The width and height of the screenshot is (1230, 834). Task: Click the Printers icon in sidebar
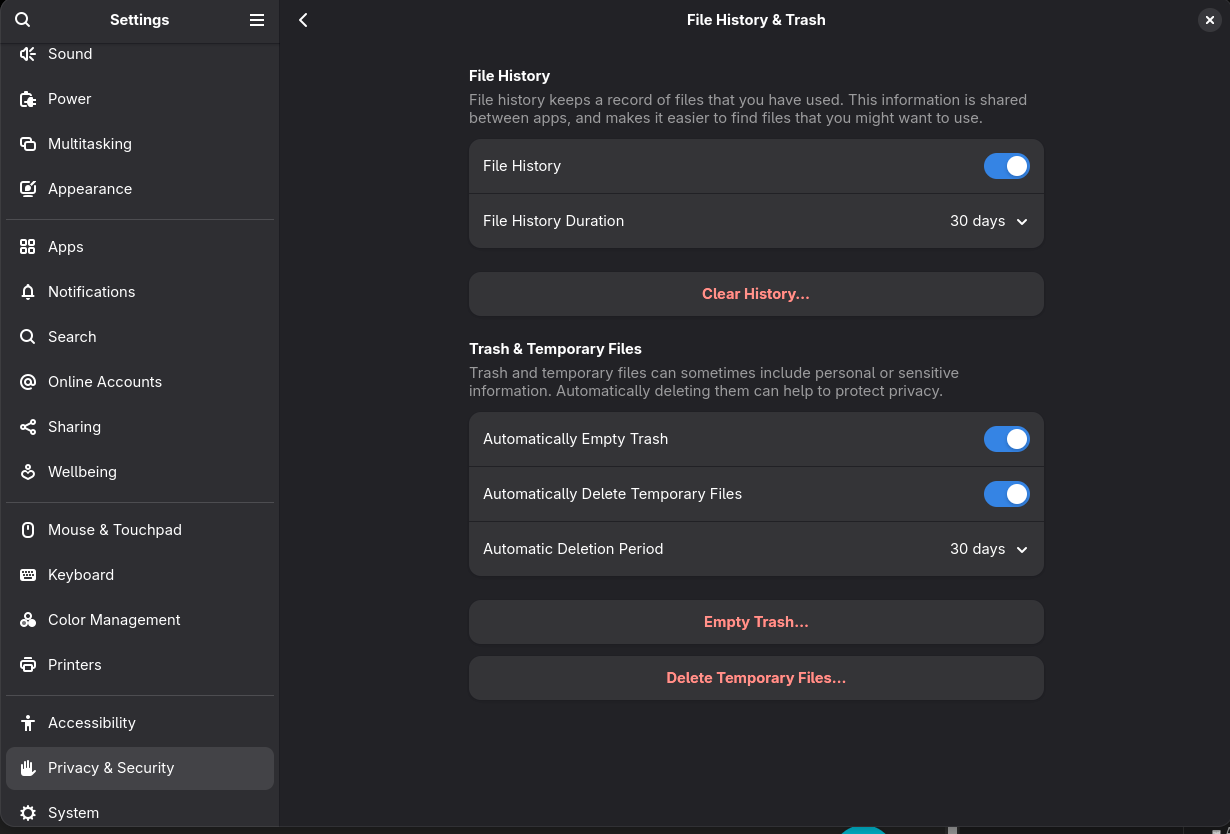[x=28, y=665]
